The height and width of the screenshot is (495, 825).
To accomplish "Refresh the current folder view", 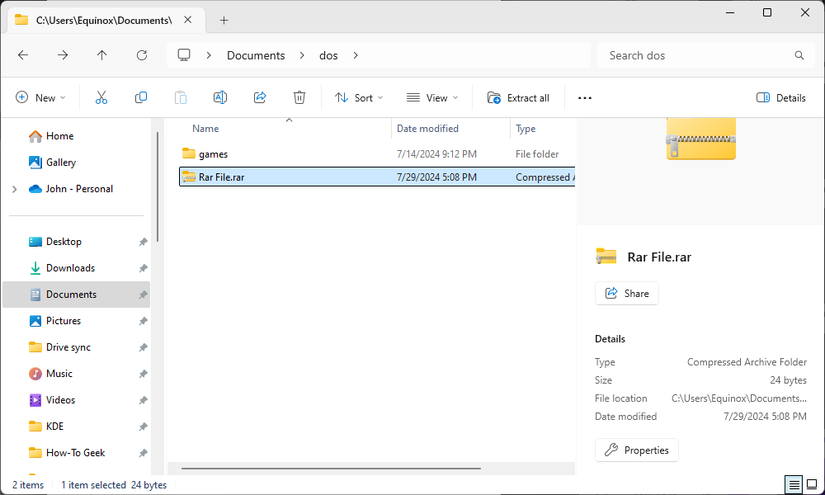I will point(142,56).
